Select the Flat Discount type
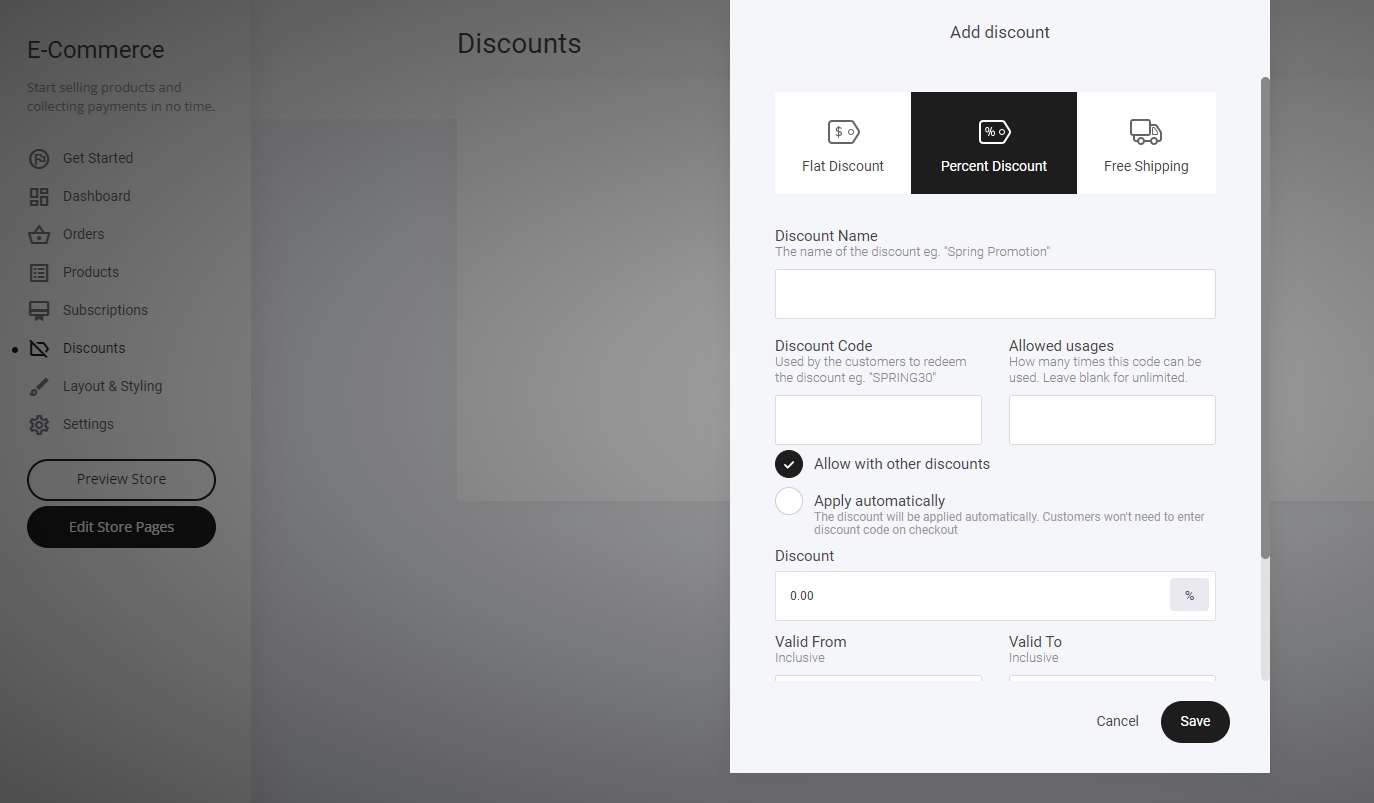1374x803 pixels. 843,143
